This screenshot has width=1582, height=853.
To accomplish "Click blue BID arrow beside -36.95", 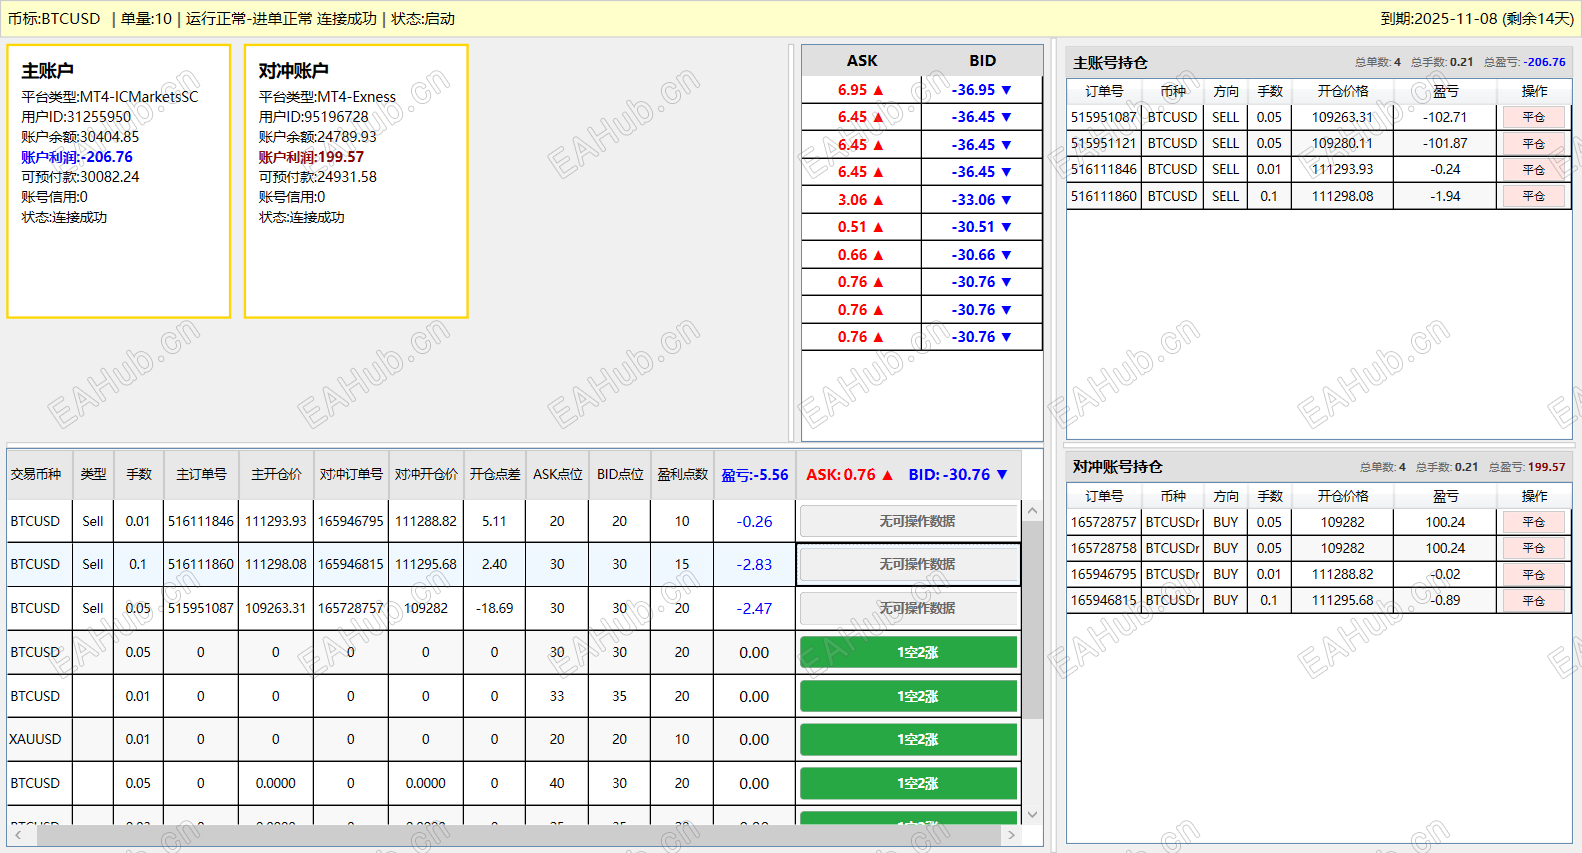I will pos(1006,90).
